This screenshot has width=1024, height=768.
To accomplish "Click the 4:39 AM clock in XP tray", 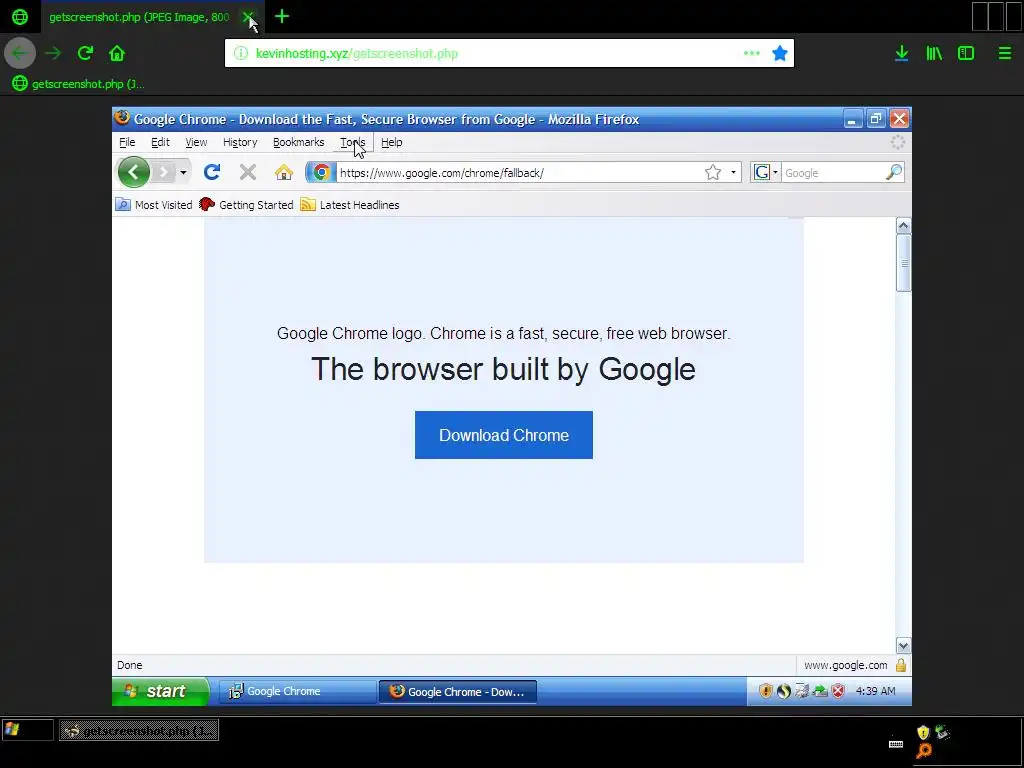I will click(875, 691).
